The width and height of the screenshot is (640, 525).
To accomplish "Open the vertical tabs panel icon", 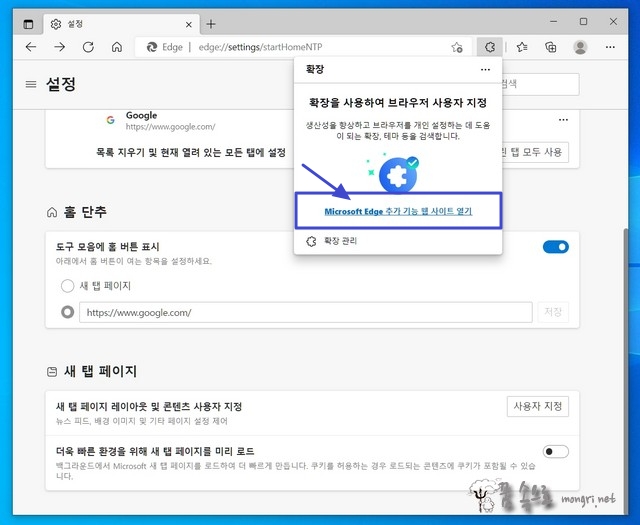I will 28,24.
